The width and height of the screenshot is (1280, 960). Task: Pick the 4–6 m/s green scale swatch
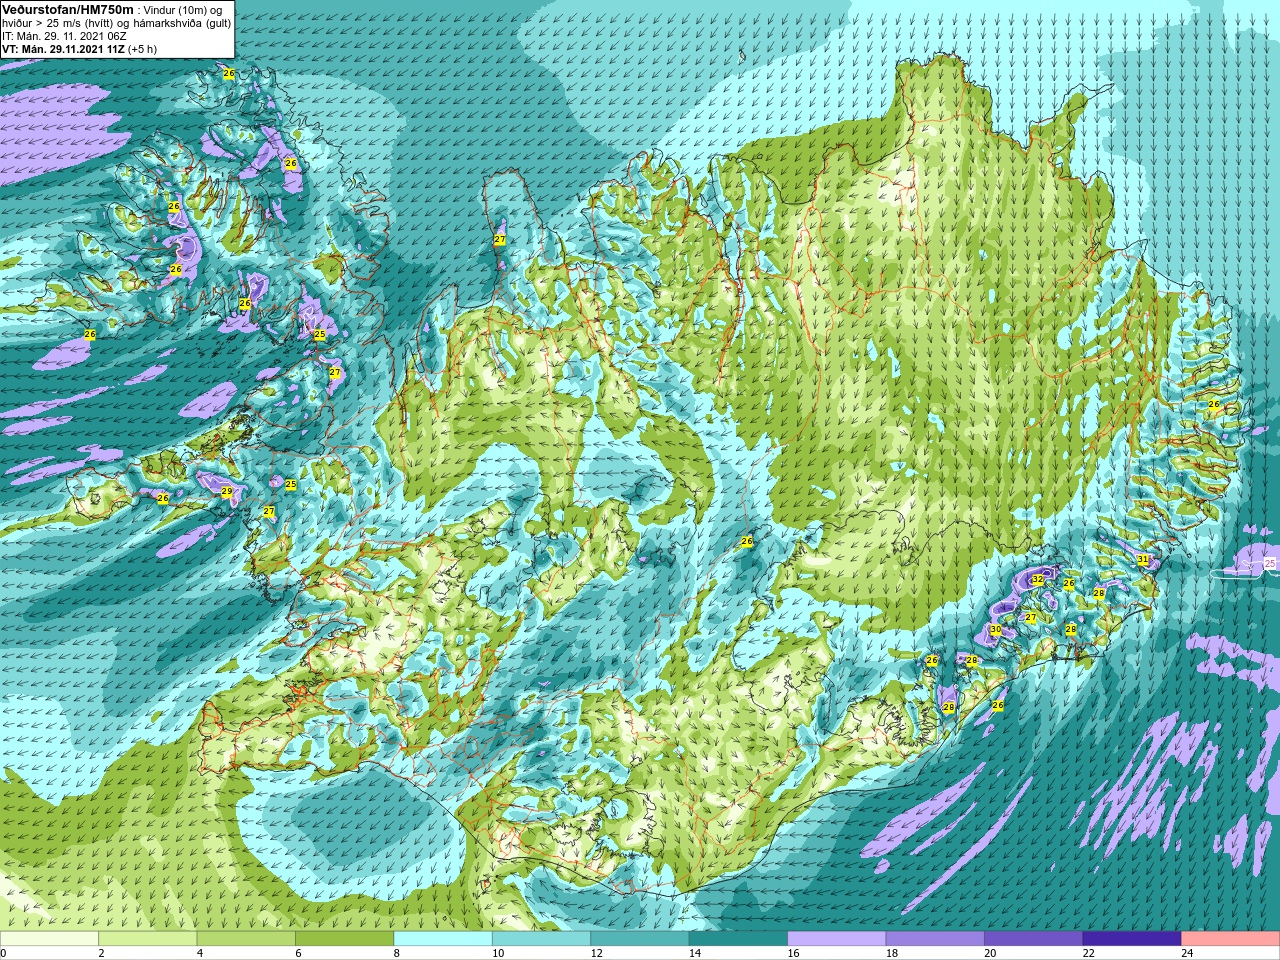pyautogui.click(x=246, y=939)
